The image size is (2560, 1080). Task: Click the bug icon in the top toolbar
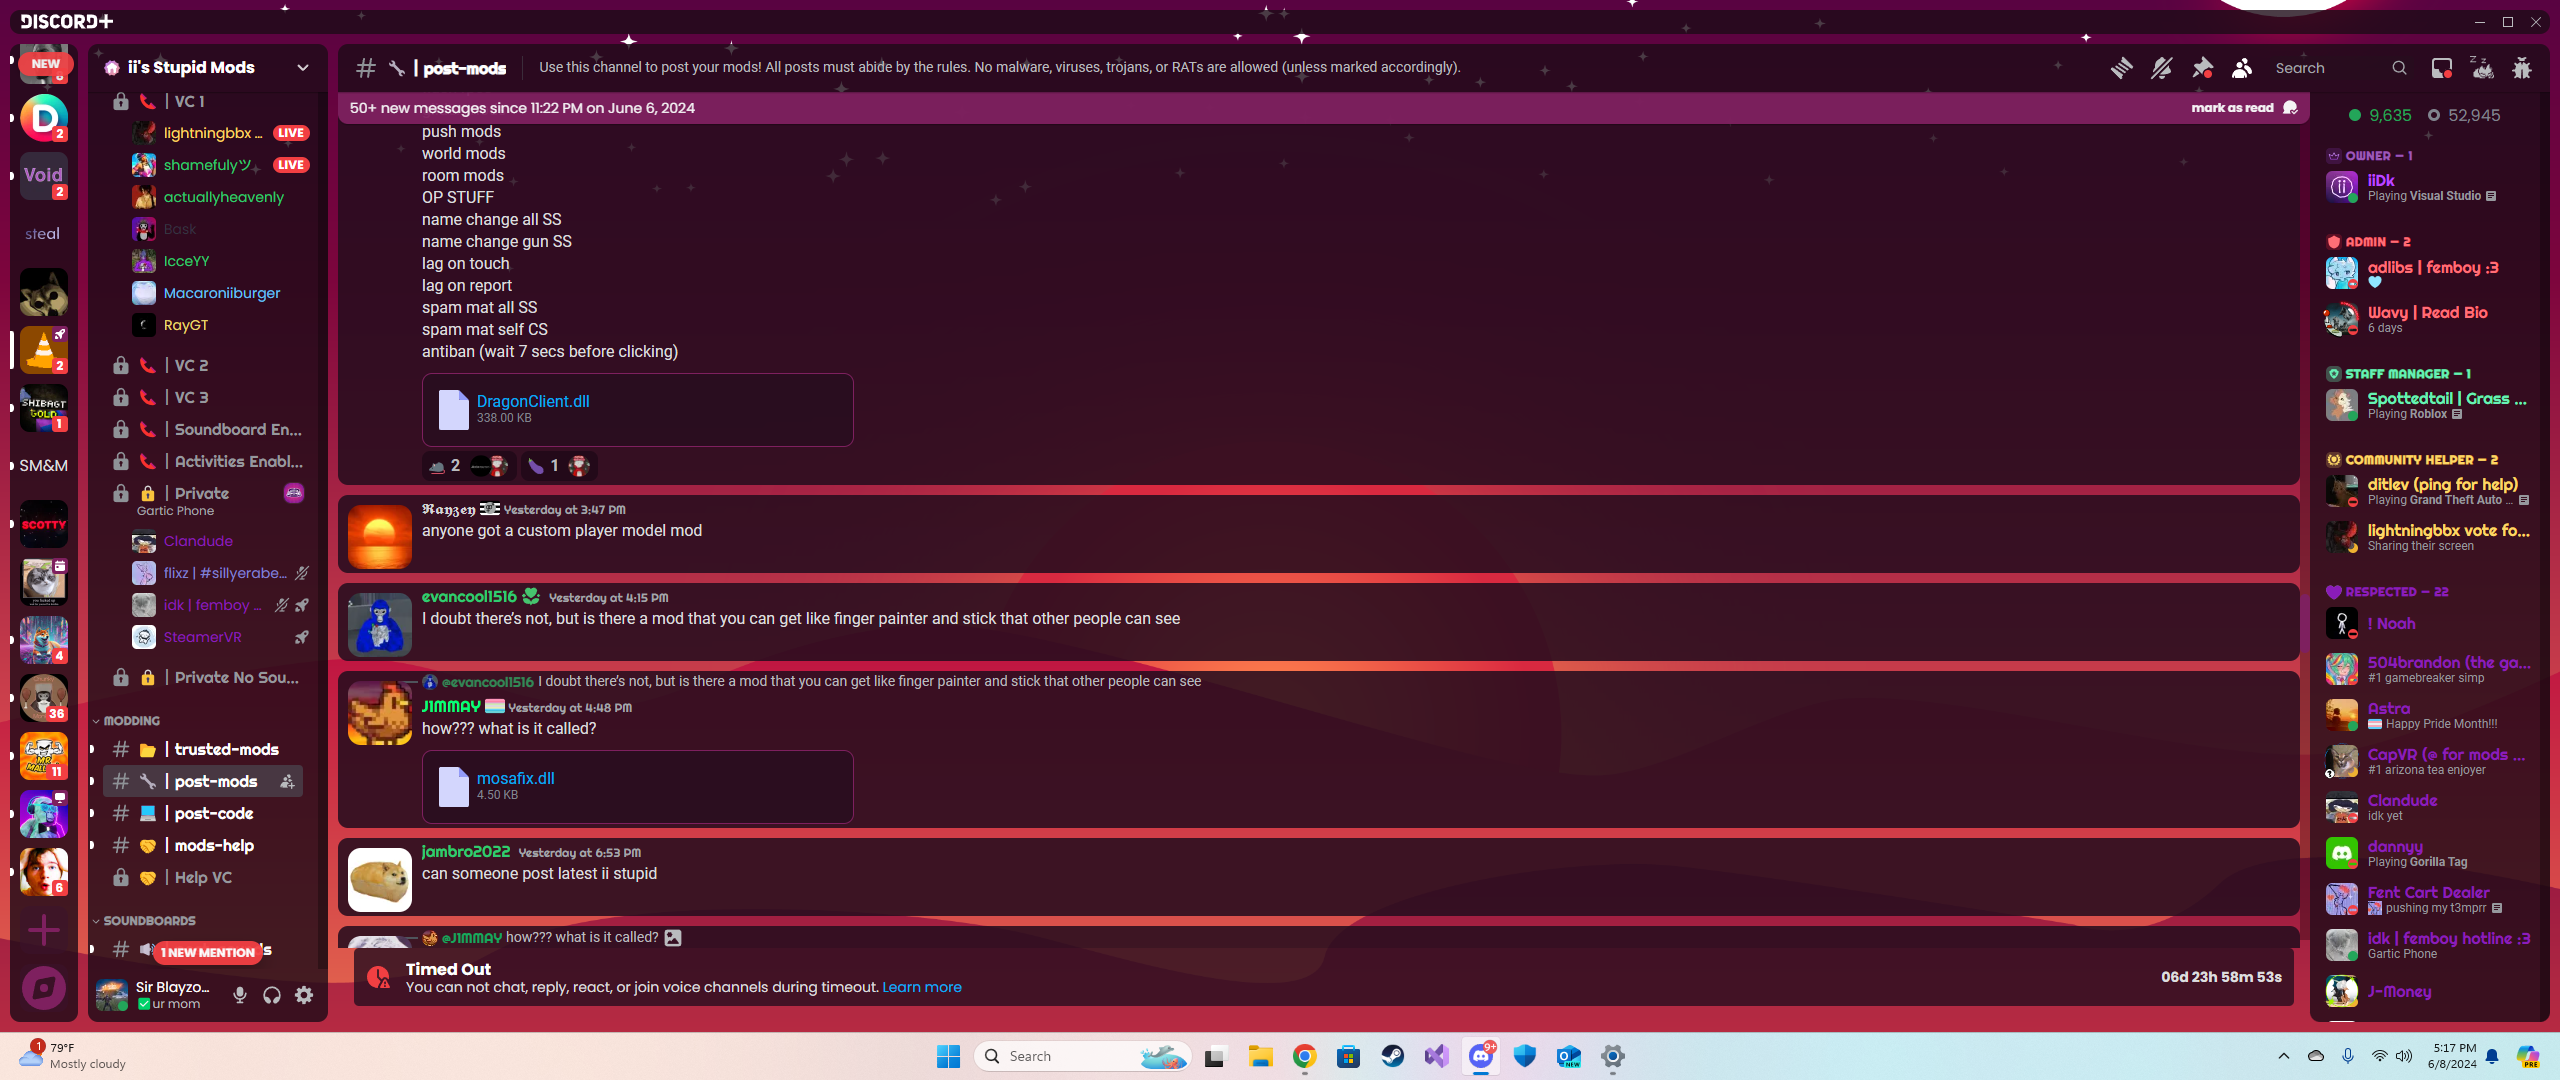pyautogui.click(x=2522, y=68)
